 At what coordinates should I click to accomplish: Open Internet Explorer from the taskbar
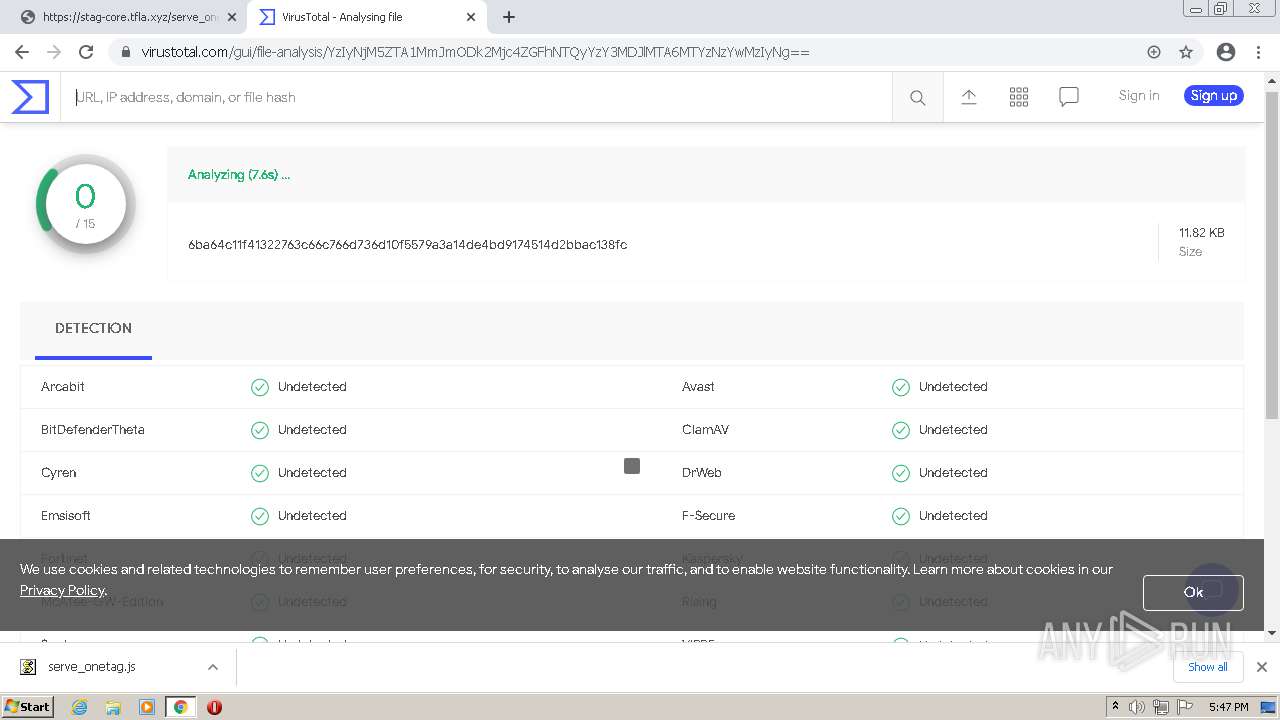coord(80,707)
